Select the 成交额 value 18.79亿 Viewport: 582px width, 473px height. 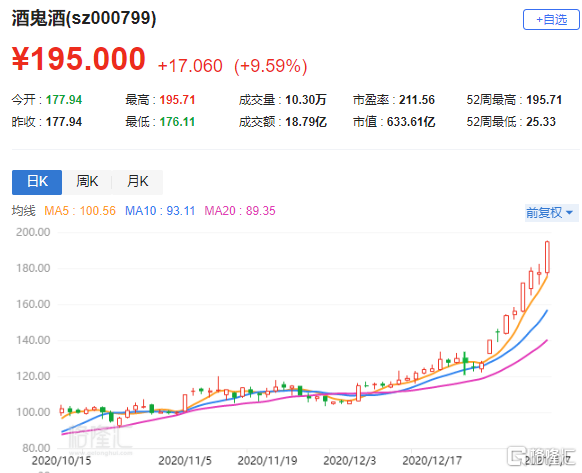(306, 121)
